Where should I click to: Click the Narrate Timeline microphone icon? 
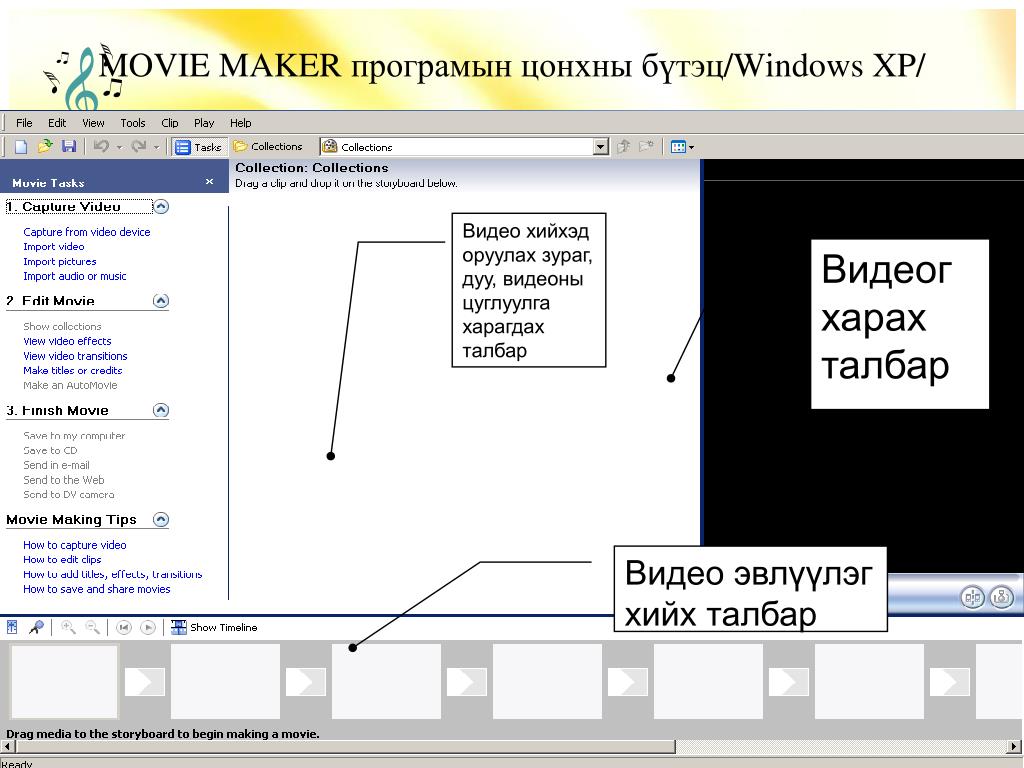pyautogui.click(x=37, y=627)
